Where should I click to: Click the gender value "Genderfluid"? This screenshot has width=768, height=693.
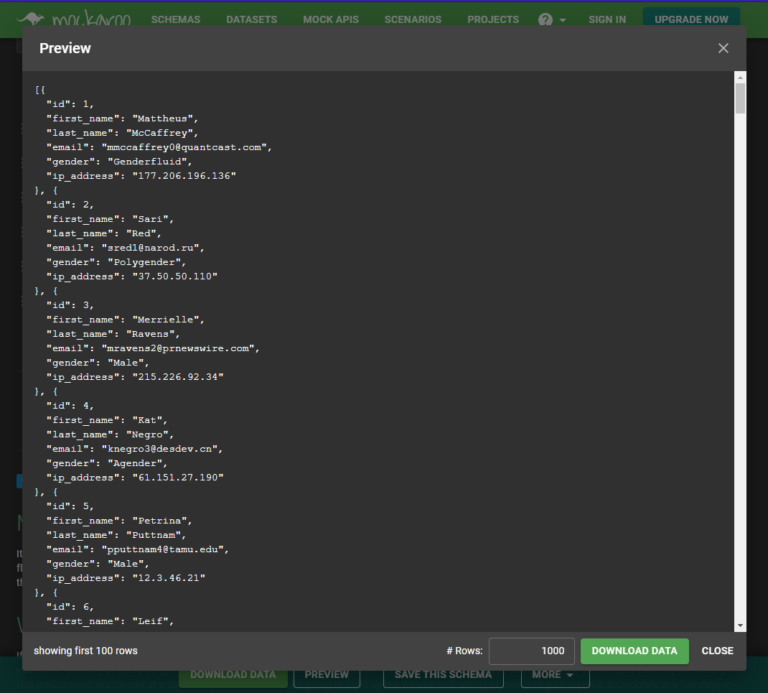(147, 162)
